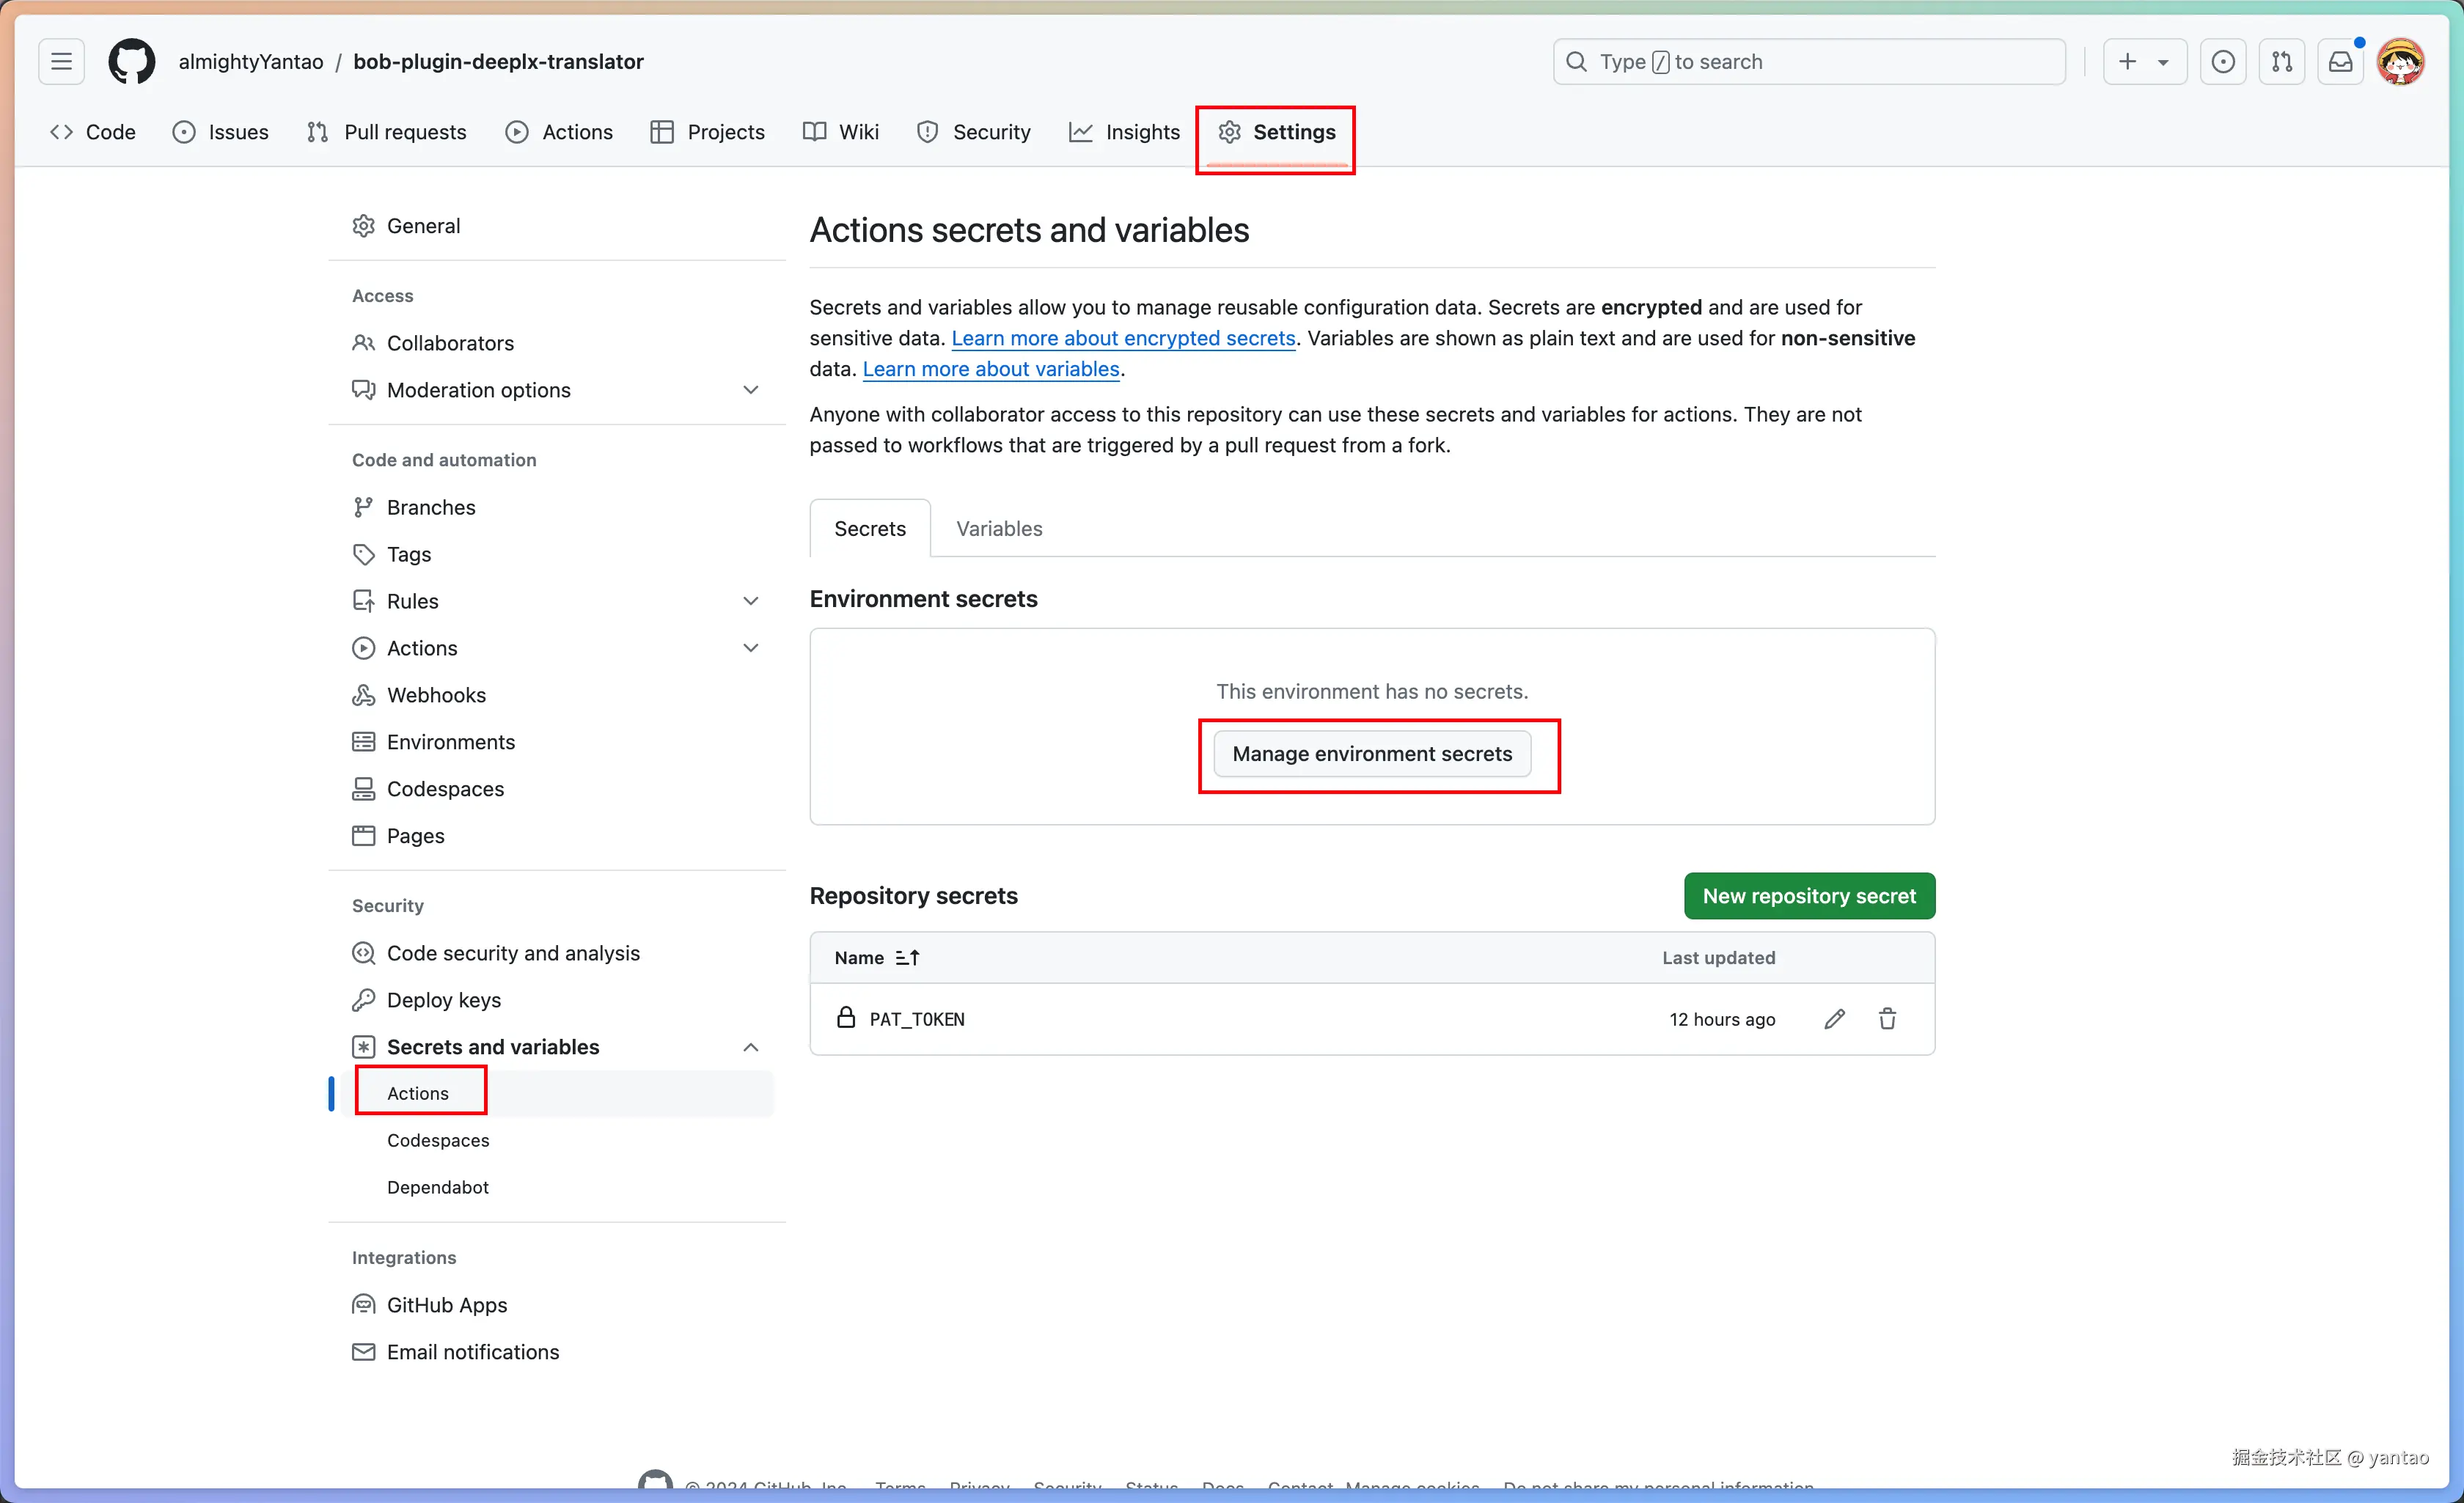Click the user avatar picture
The width and height of the screenshot is (2464, 1503).
pos(2400,62)
